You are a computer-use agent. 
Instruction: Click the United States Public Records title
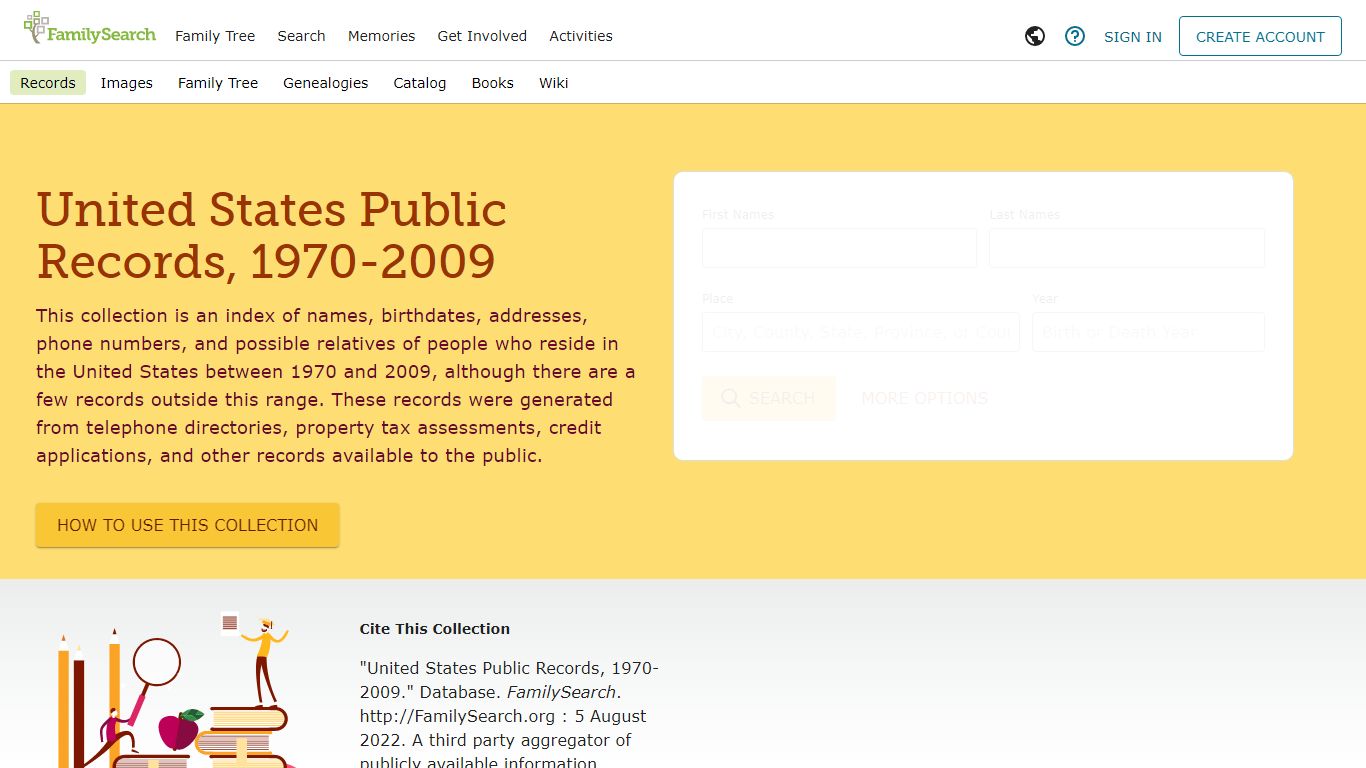click(271, 235)
